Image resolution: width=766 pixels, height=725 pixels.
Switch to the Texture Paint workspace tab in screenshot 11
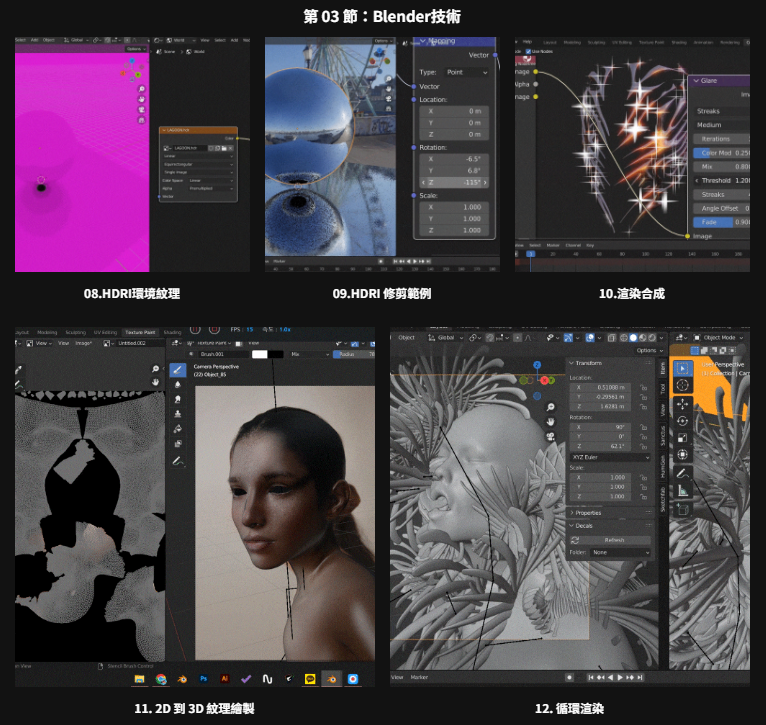pos(140,332)
